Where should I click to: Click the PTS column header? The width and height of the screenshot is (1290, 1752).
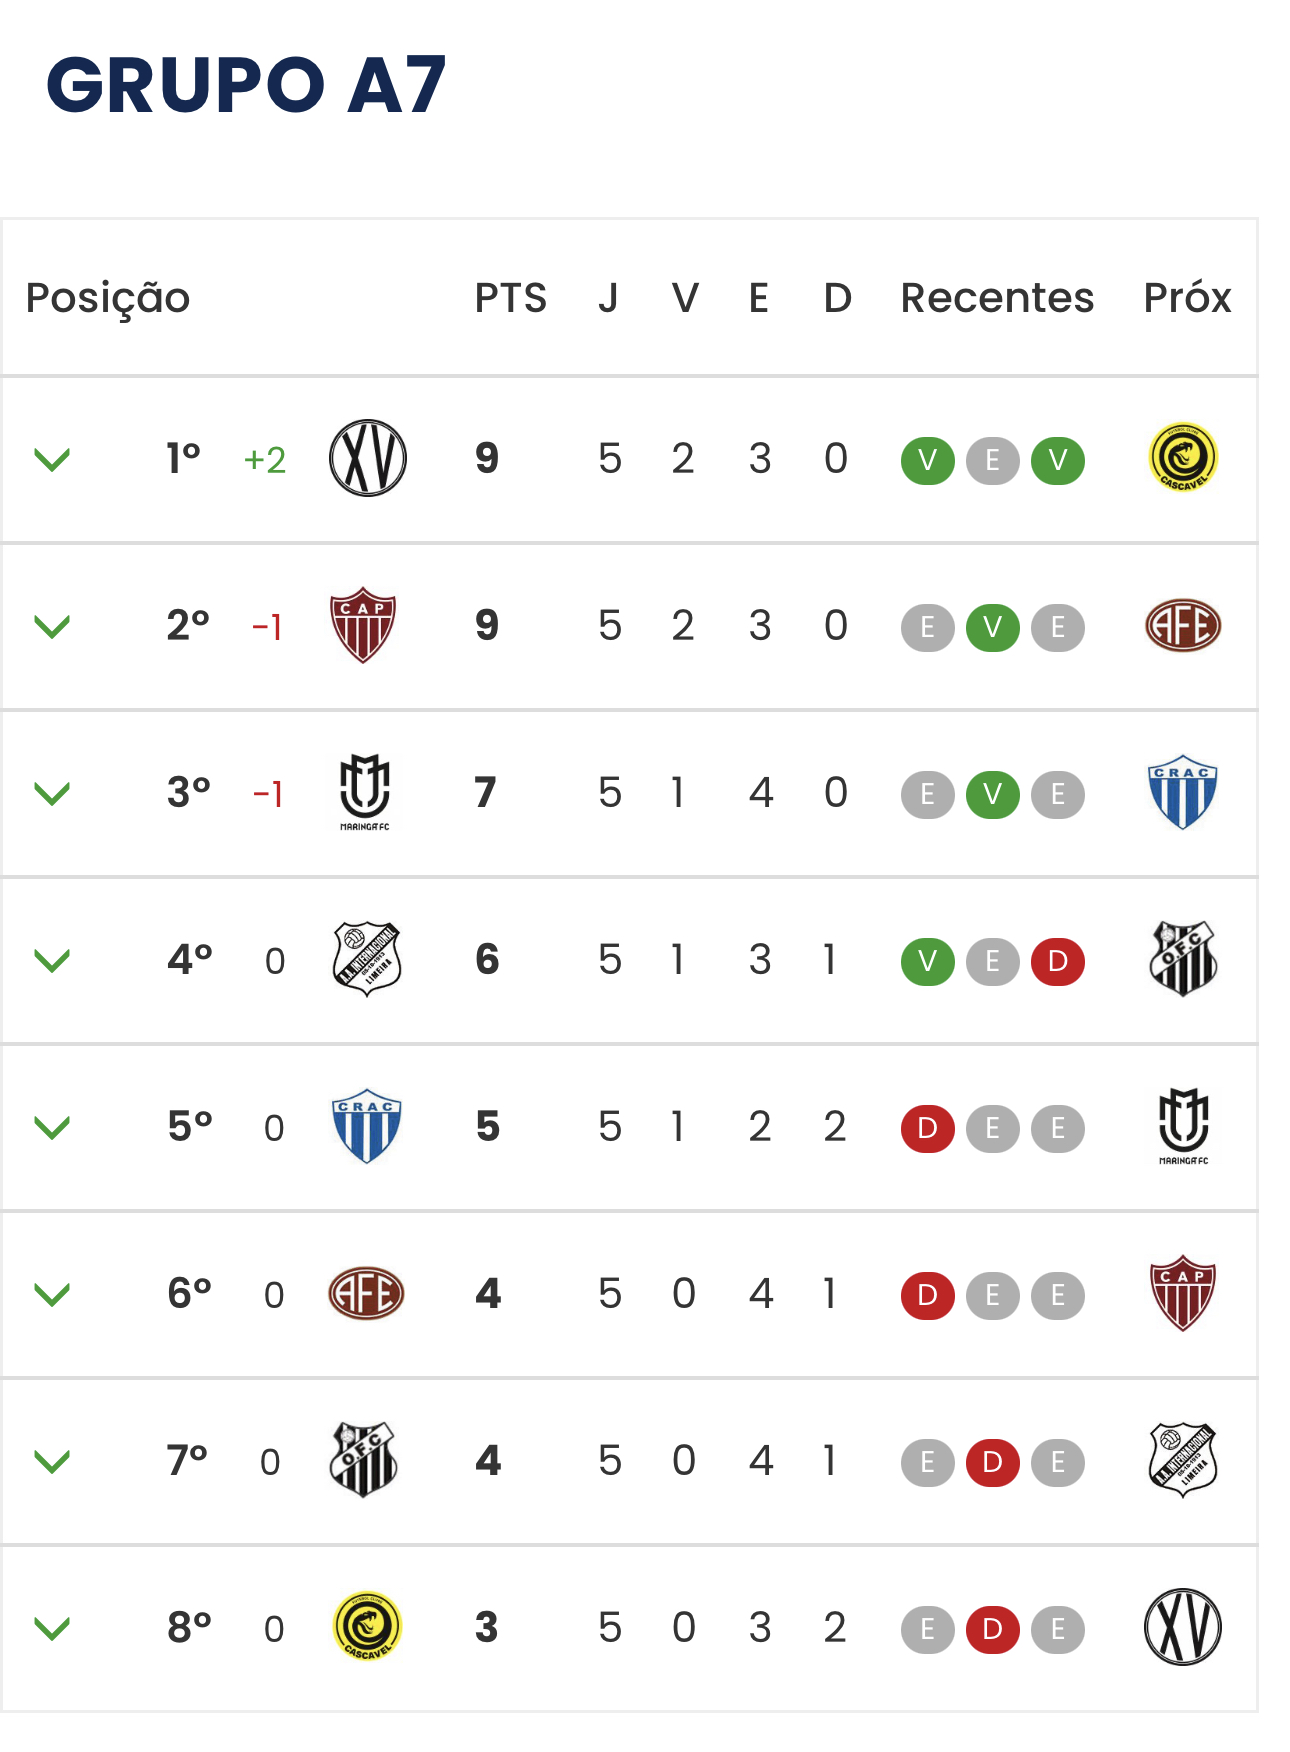click(x=511, y=298)
